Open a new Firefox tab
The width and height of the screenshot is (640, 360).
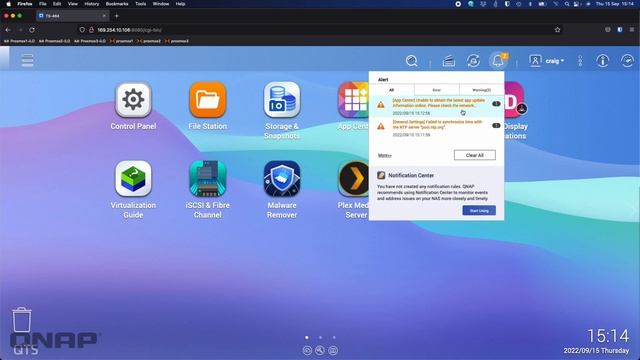click(117, 16)
